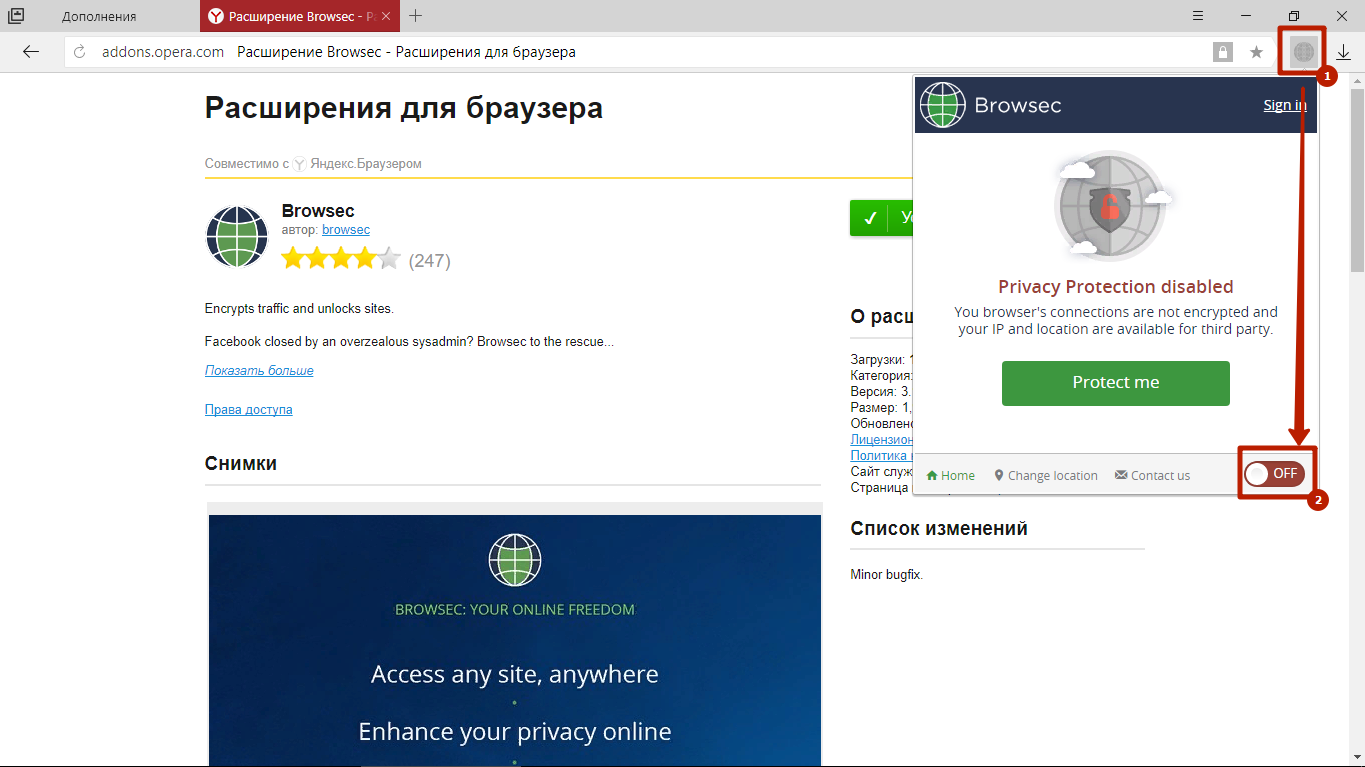Click the Browsec extension icon in toolbar
Image resolution: width=1365 pixels, height=767 pixels.
click(x=1303, y=51)
